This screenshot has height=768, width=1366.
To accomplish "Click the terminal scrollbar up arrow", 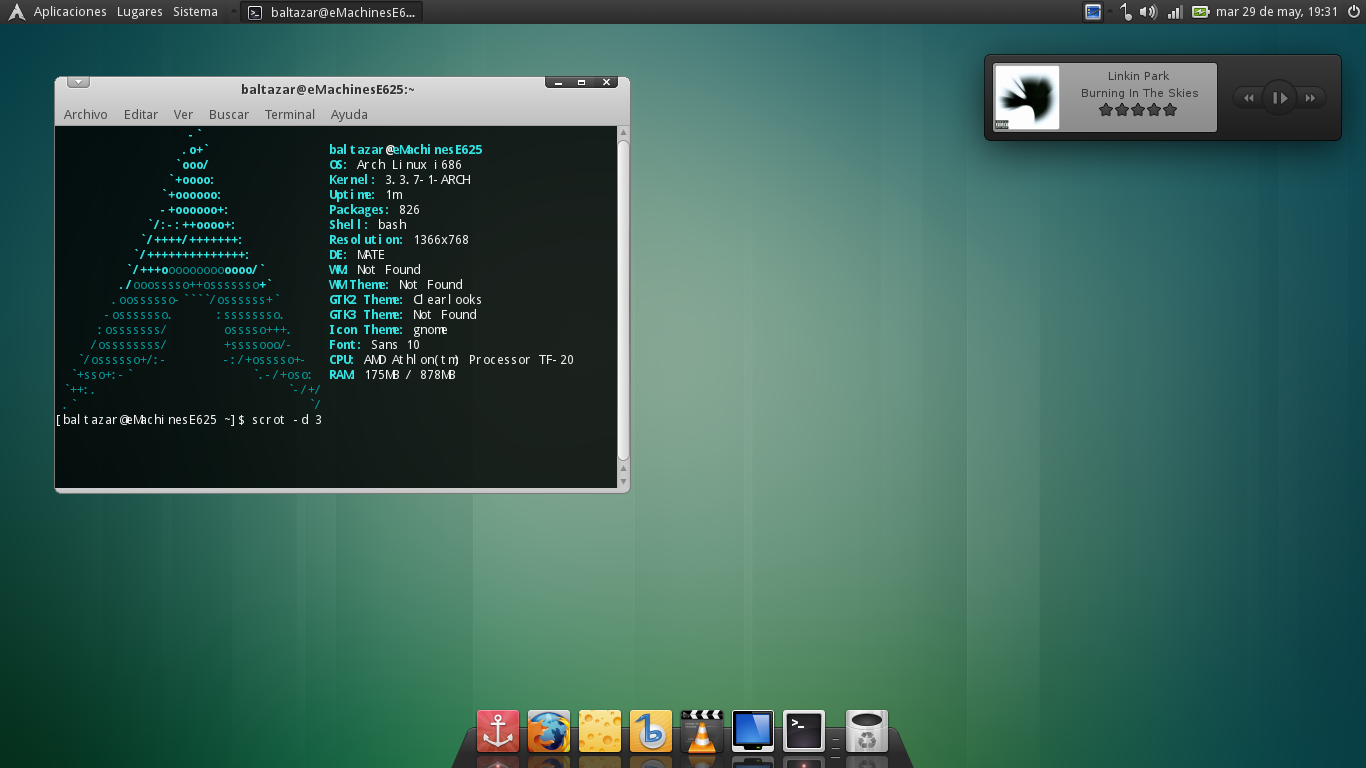I will 624,132.
